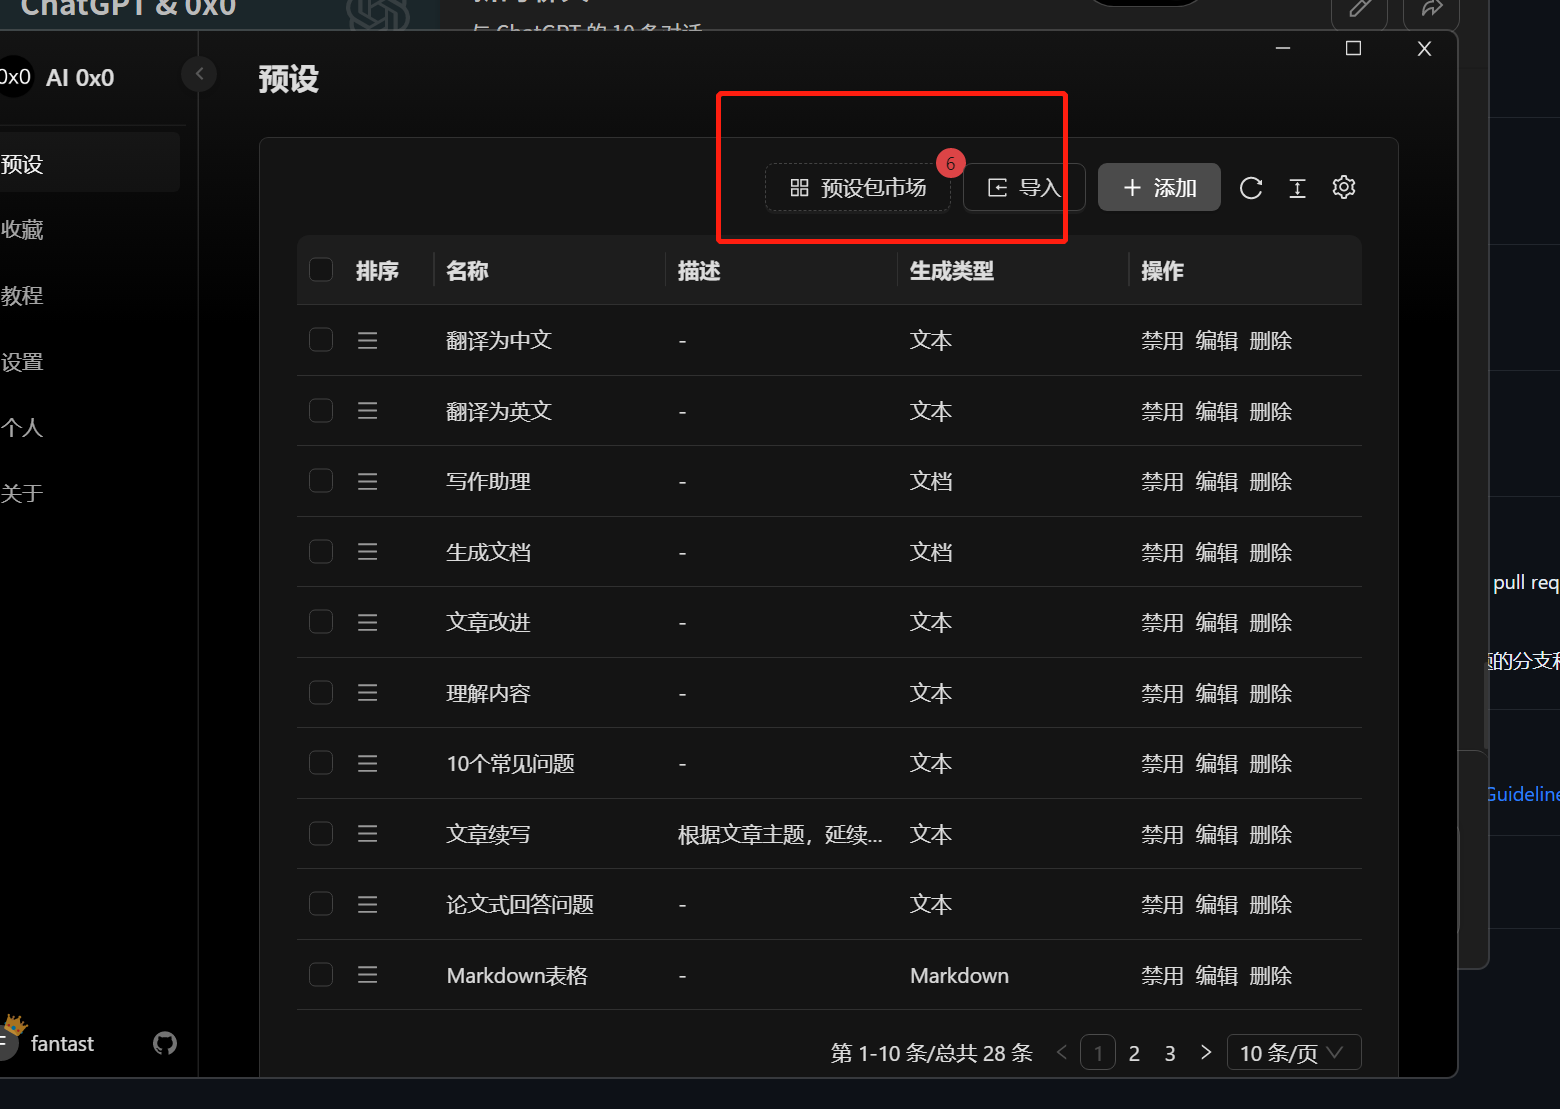This screenshot has width=1560, height=1109.
Task: Check the select-all checkbox in the table header
Action: 320,269
